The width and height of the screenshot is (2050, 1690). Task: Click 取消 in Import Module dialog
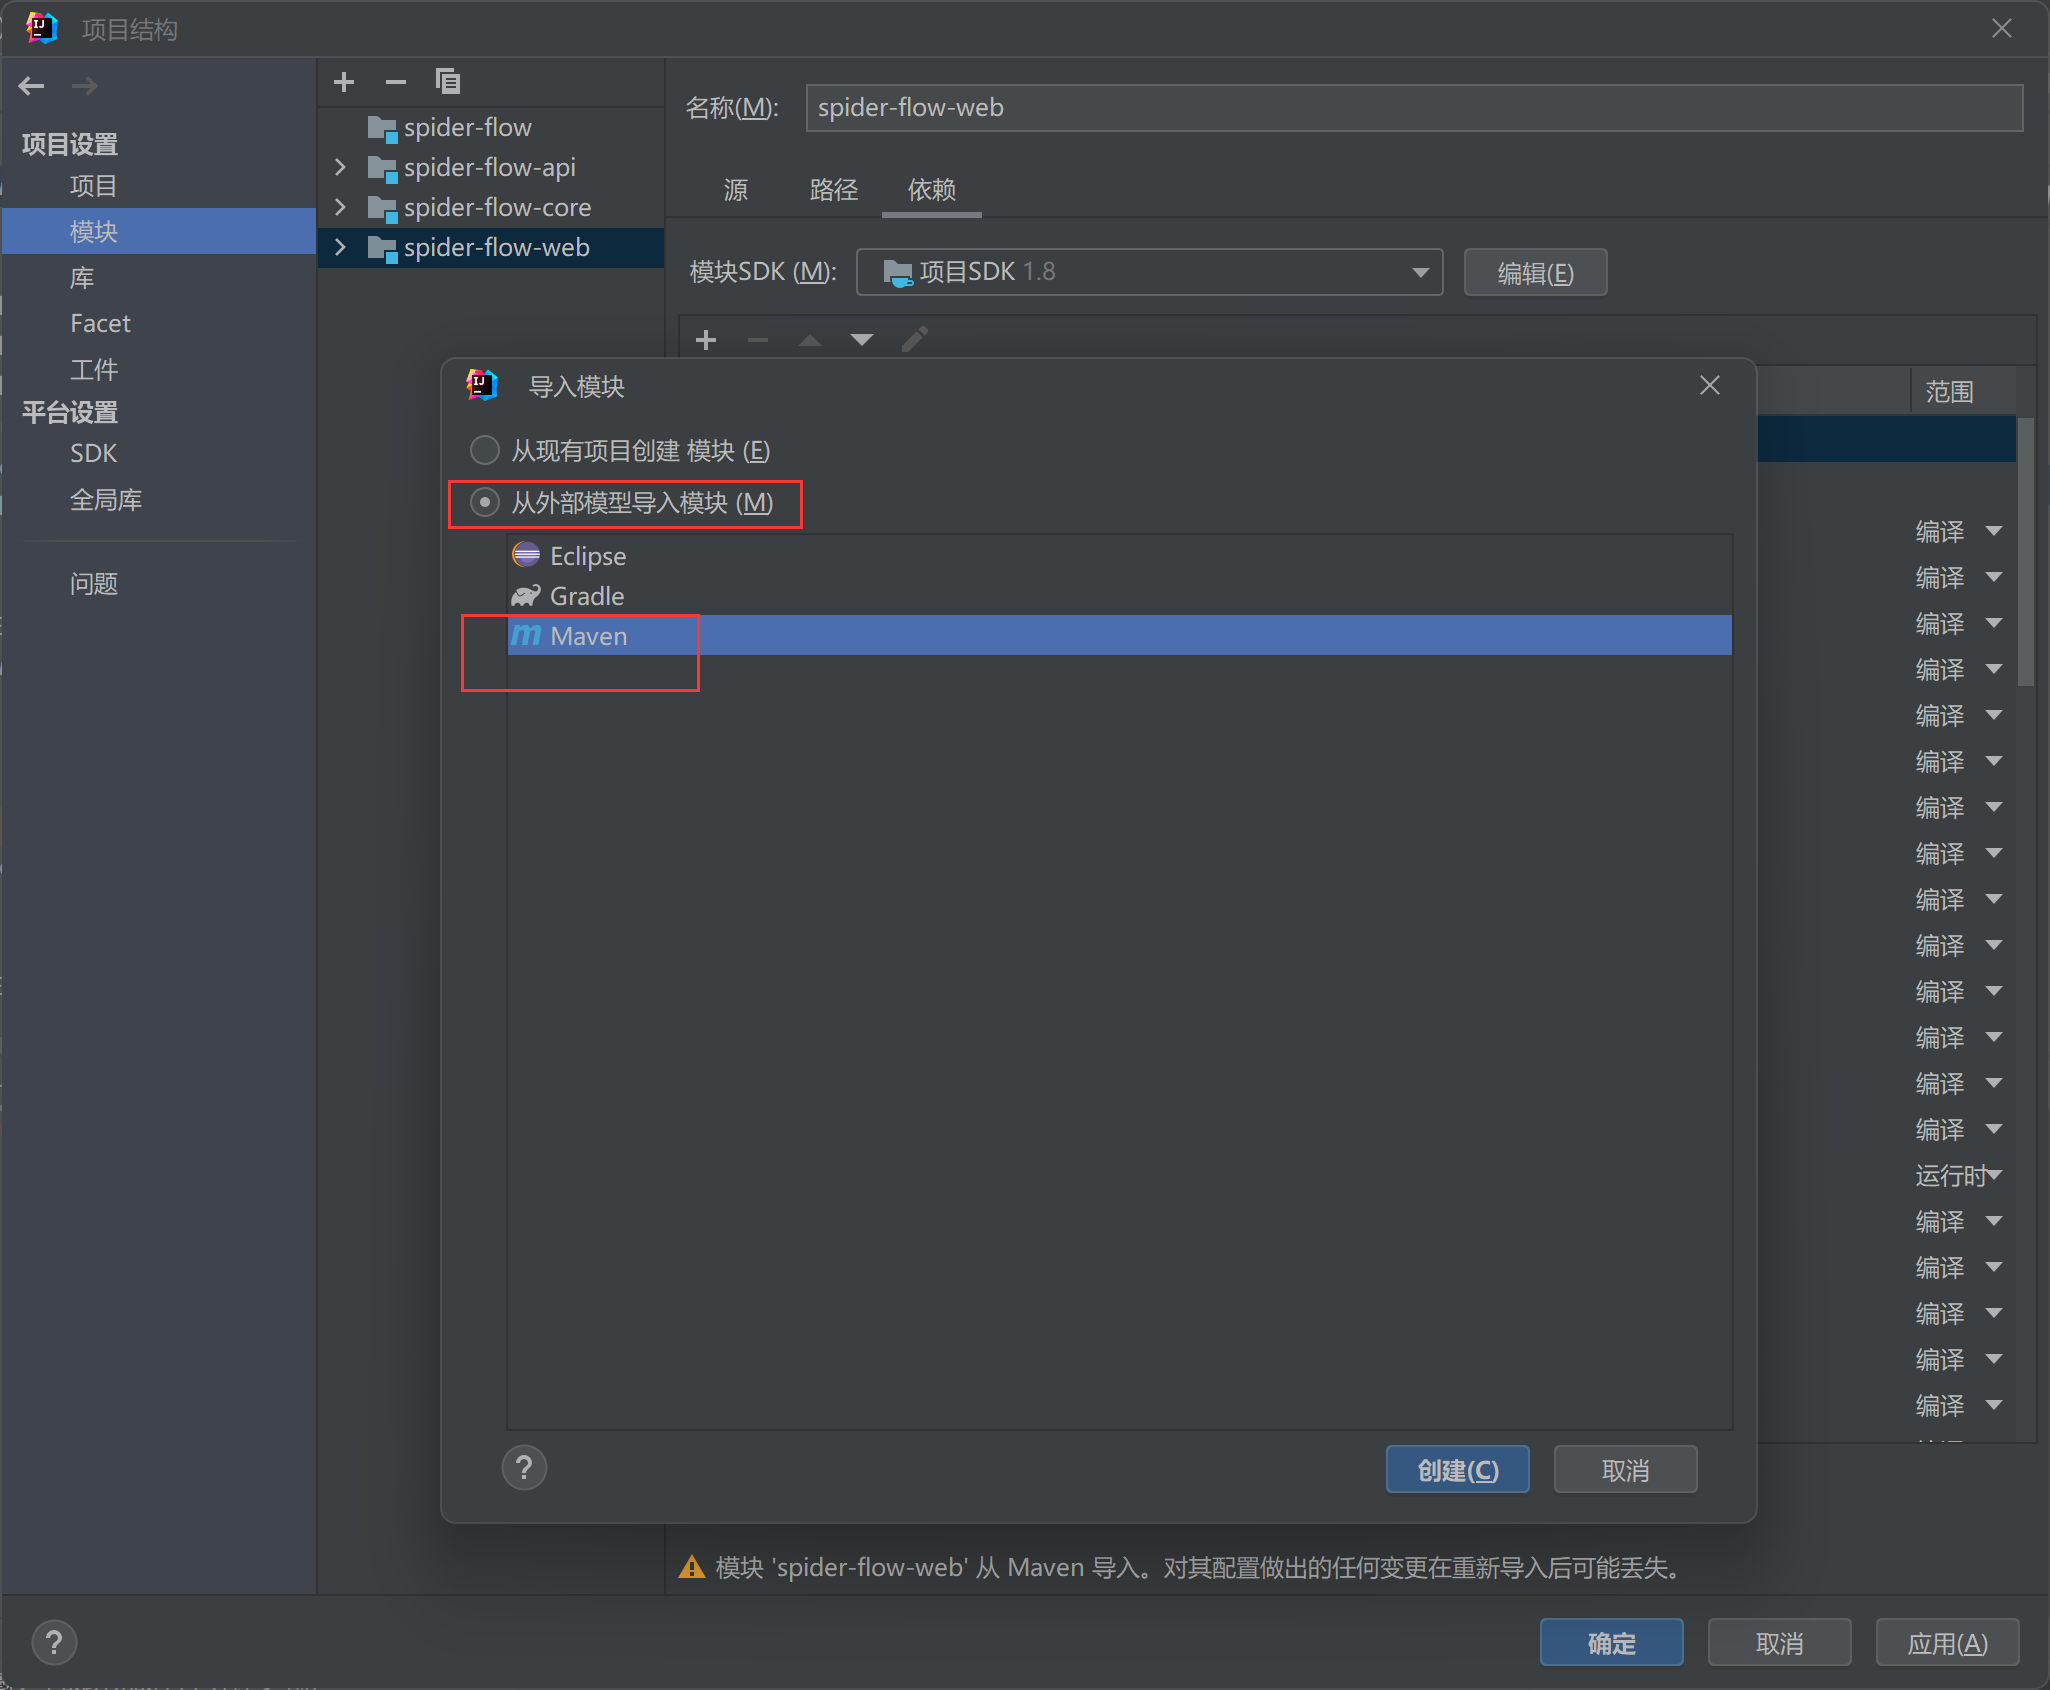click(1626, 1470)
